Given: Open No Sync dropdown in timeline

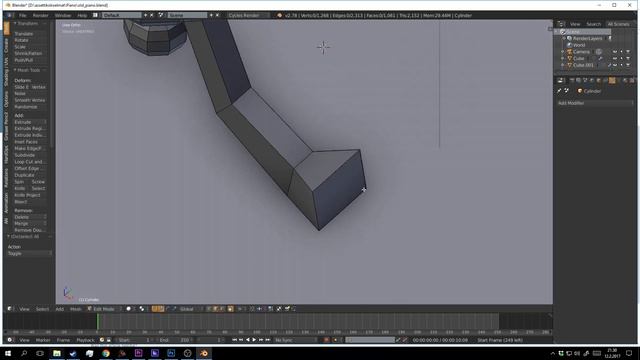Looking at the screenshot, I should 296,340.
